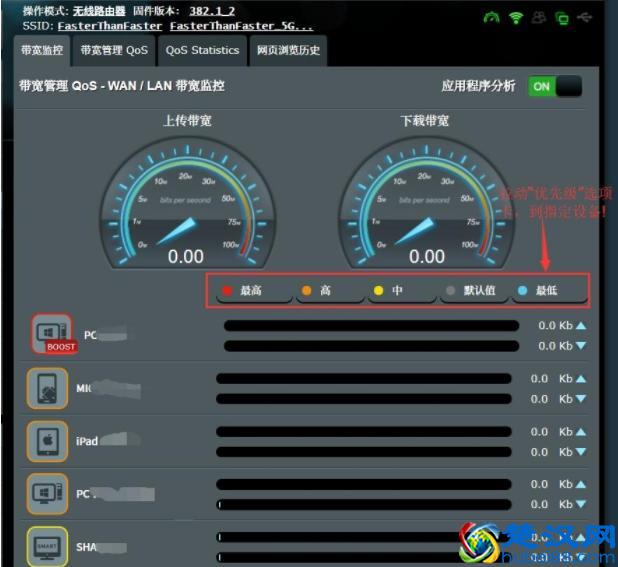Select the 高 orange priority tag

pyautogui.click(x=330, y=291)
